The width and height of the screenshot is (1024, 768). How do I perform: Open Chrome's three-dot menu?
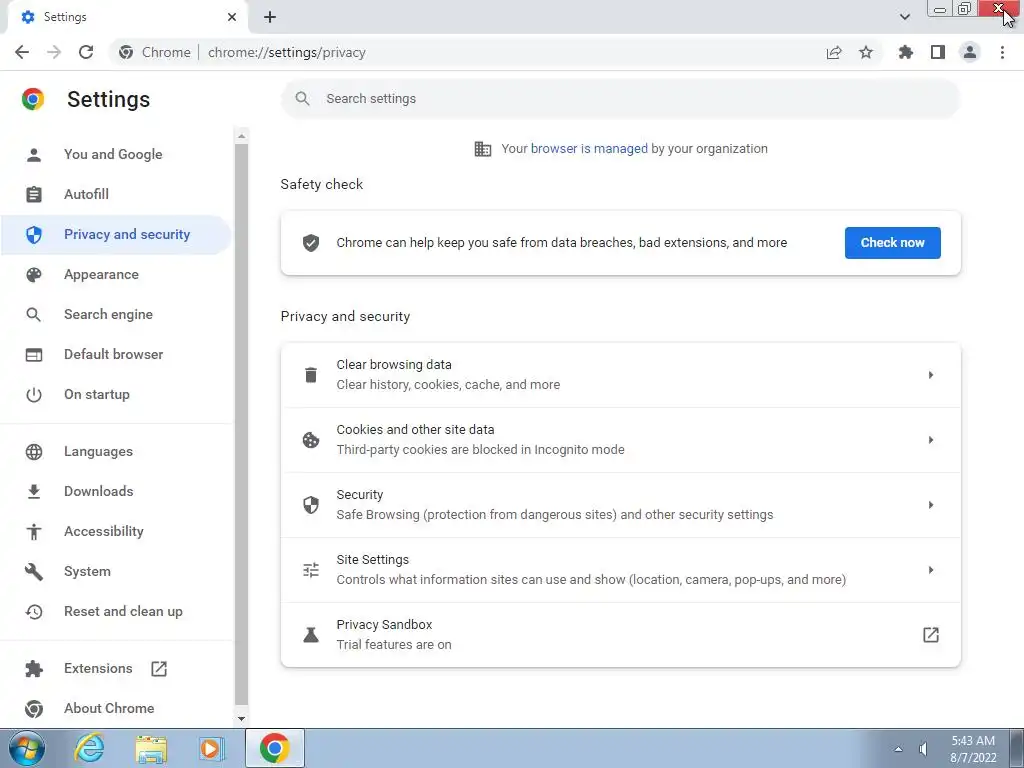(x=1002, y=52)
